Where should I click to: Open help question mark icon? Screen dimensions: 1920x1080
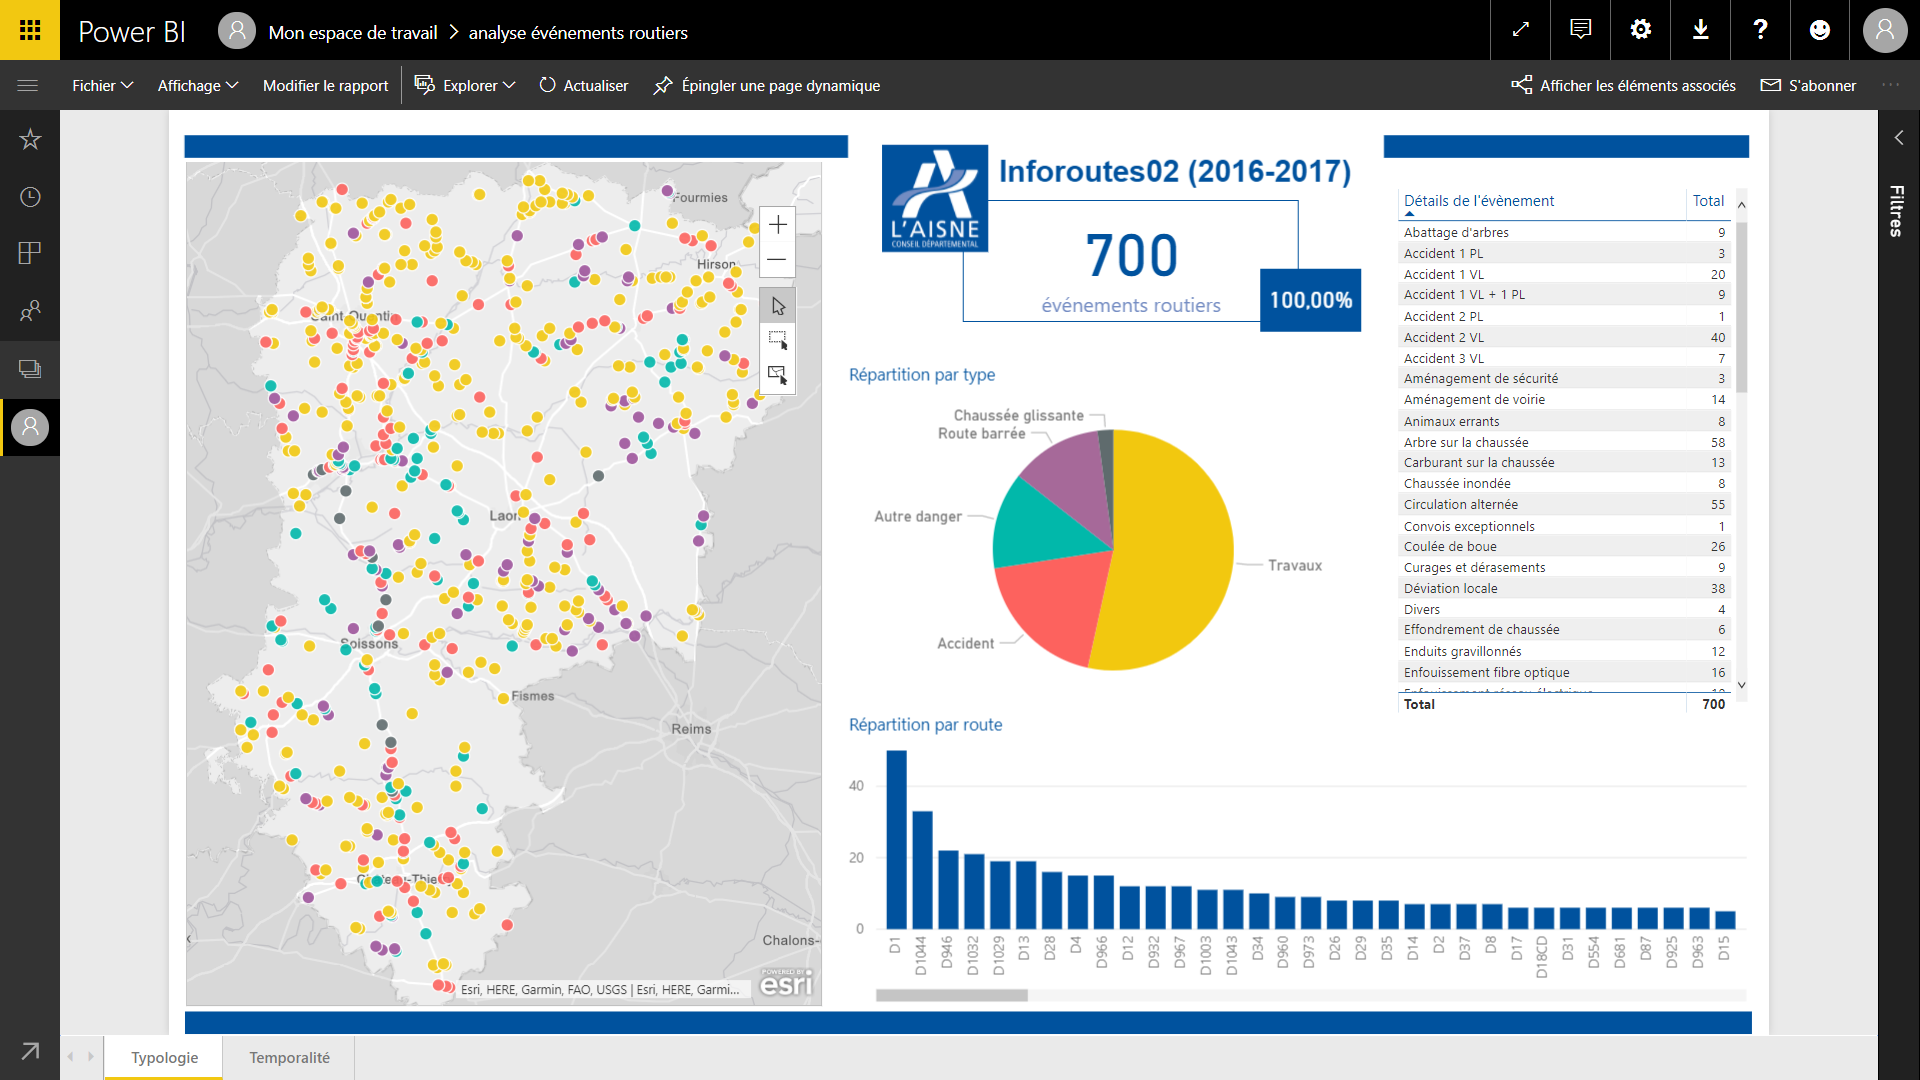pyautogui.click(x=1760, y=30)
